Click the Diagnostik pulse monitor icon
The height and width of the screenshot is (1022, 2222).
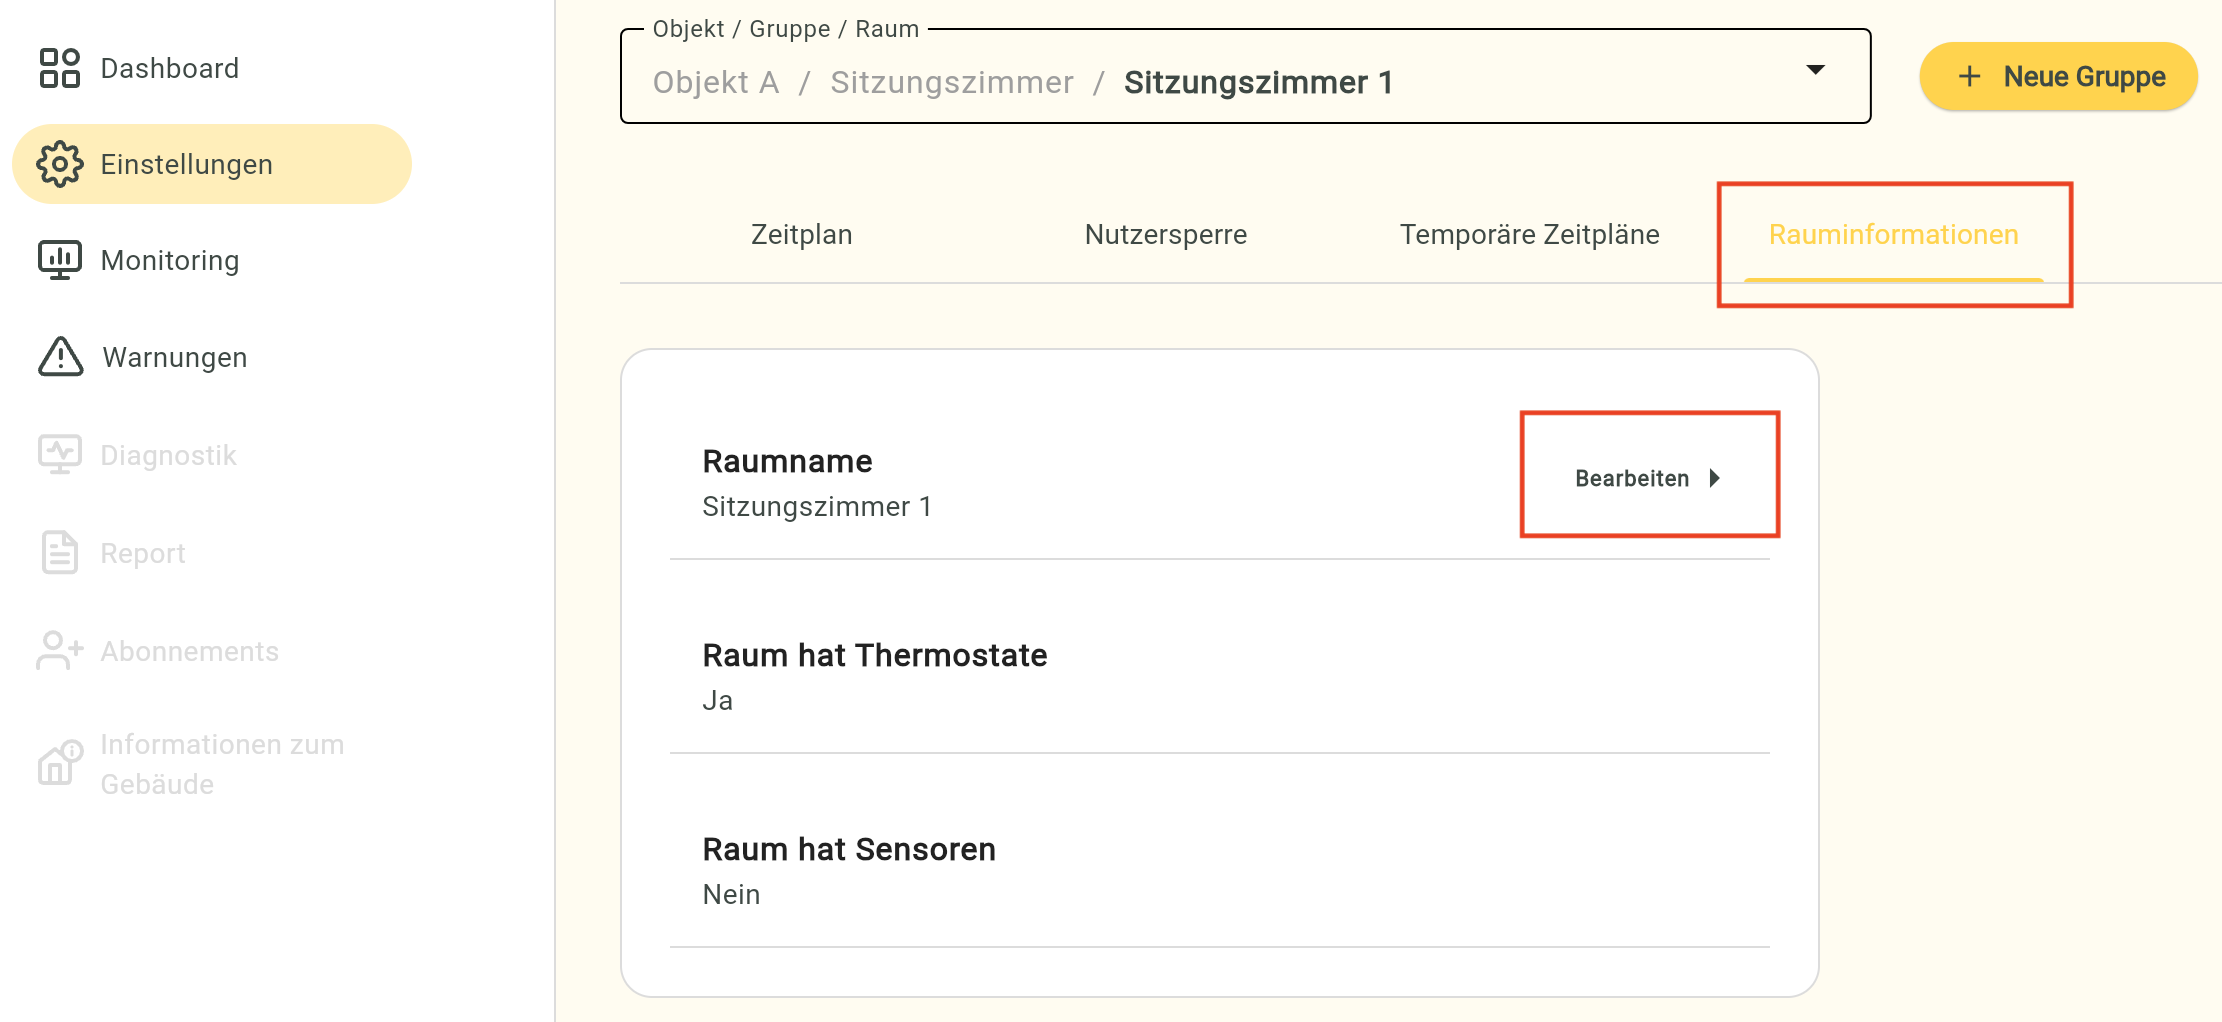[x=59, y=454]
